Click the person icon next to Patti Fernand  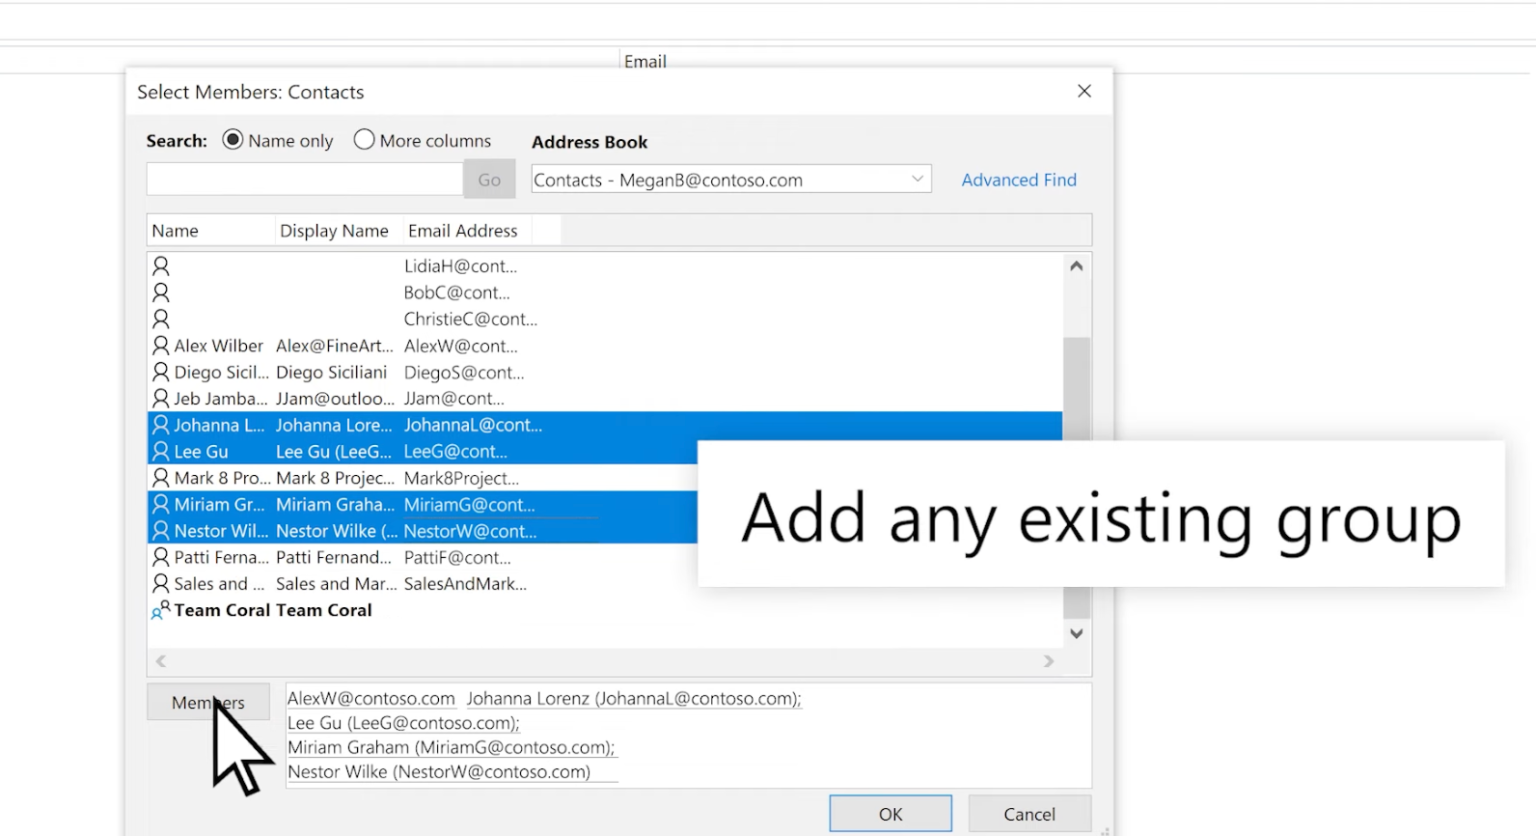[x=161, y=557]
